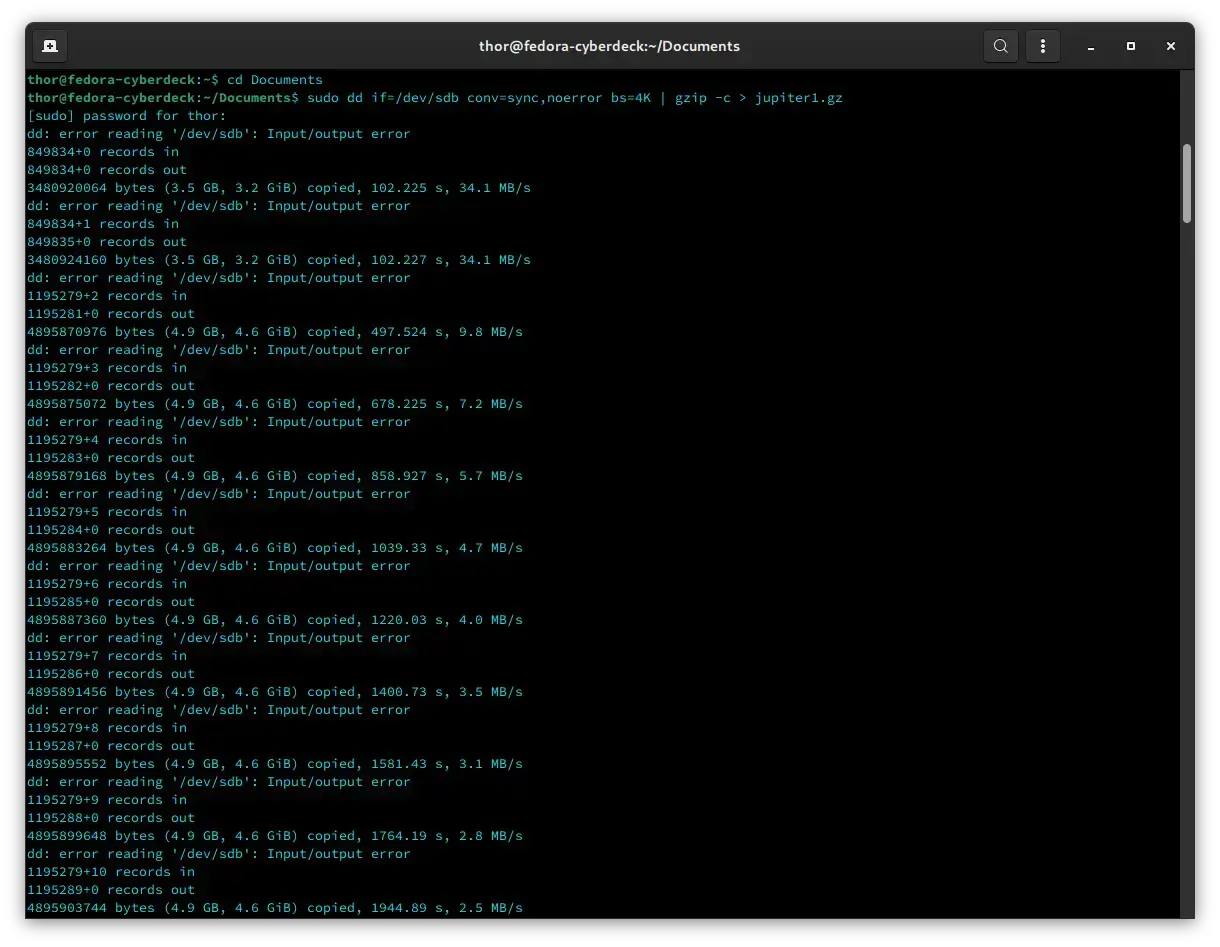Click '849834+0 records out' line
1220x947 pixels.
point(107,169)
